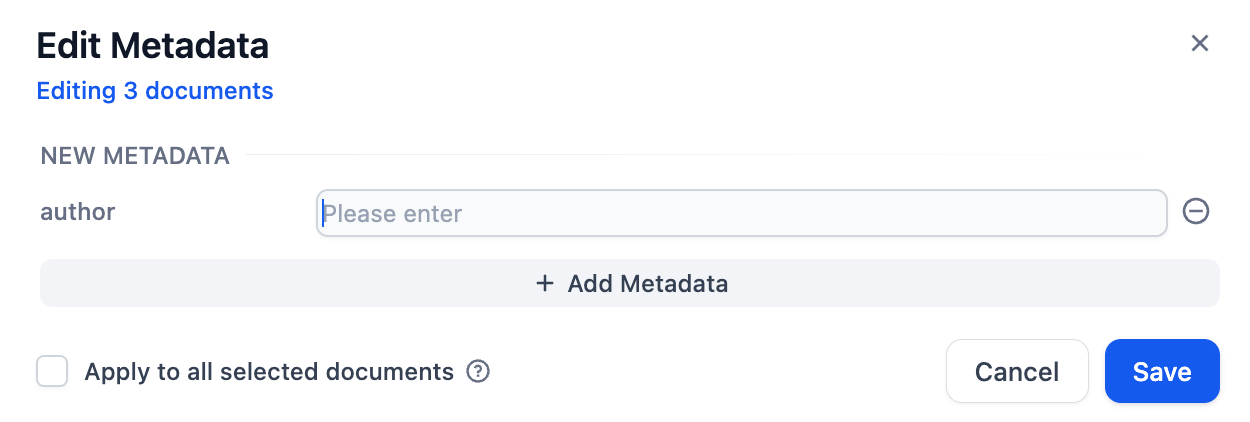Screen dimensions: 1250x422
Task: Save the metadata changes
Action: tap(1161, 372)
